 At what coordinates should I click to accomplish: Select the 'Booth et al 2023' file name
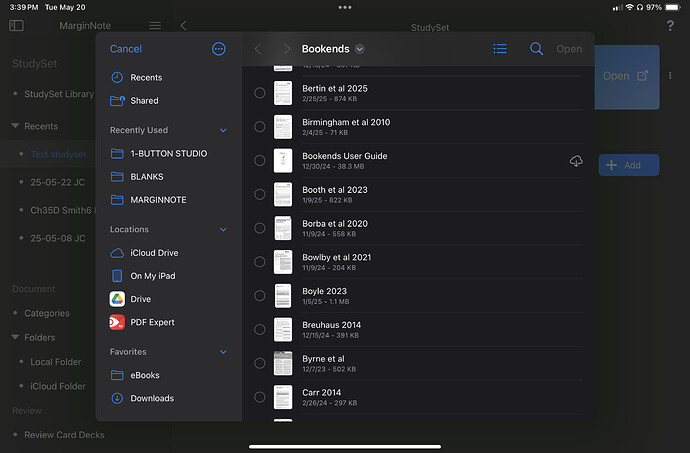(x=335, y=190)
